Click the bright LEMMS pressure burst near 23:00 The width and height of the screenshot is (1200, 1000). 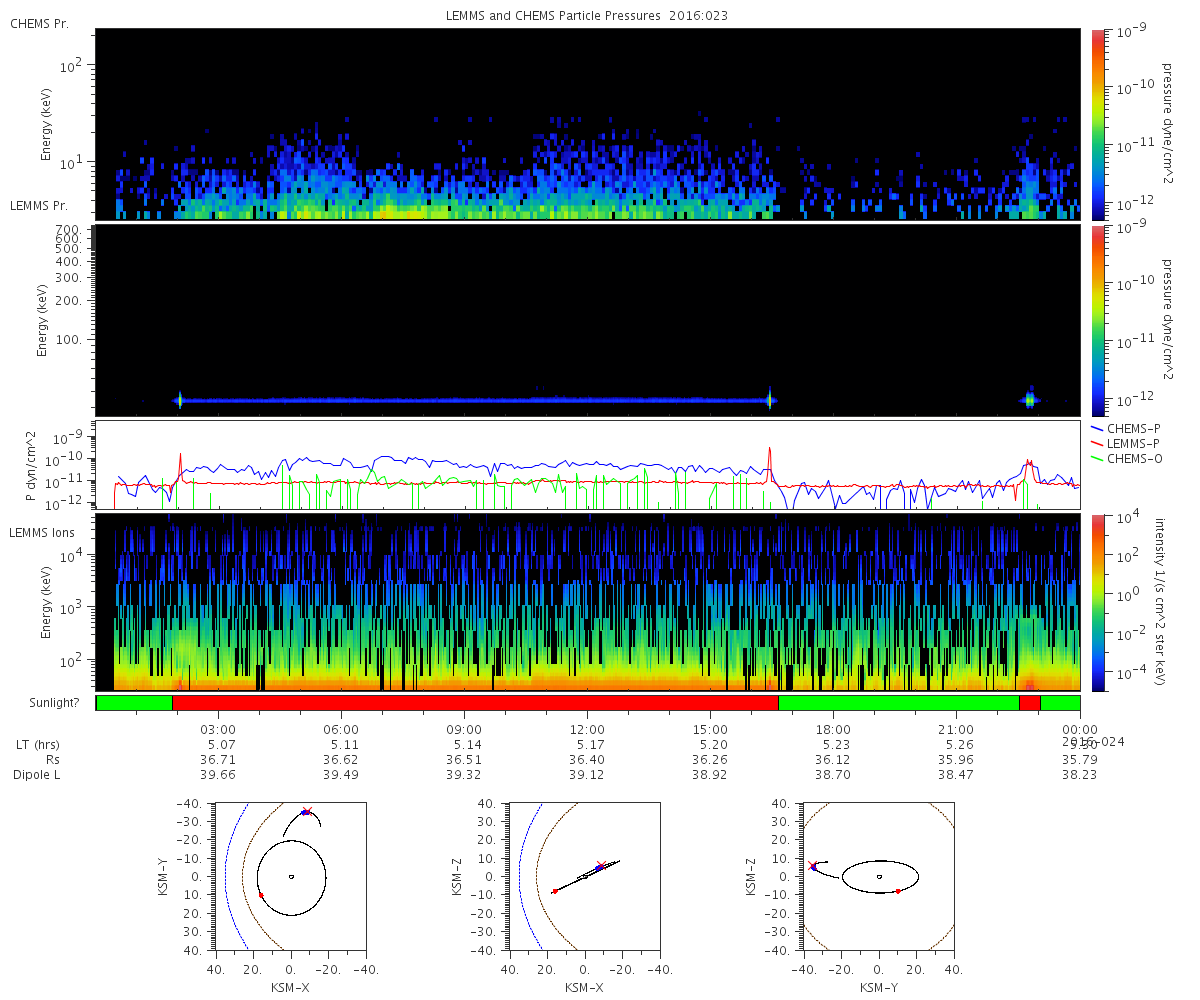click(x=1029, y=400)
